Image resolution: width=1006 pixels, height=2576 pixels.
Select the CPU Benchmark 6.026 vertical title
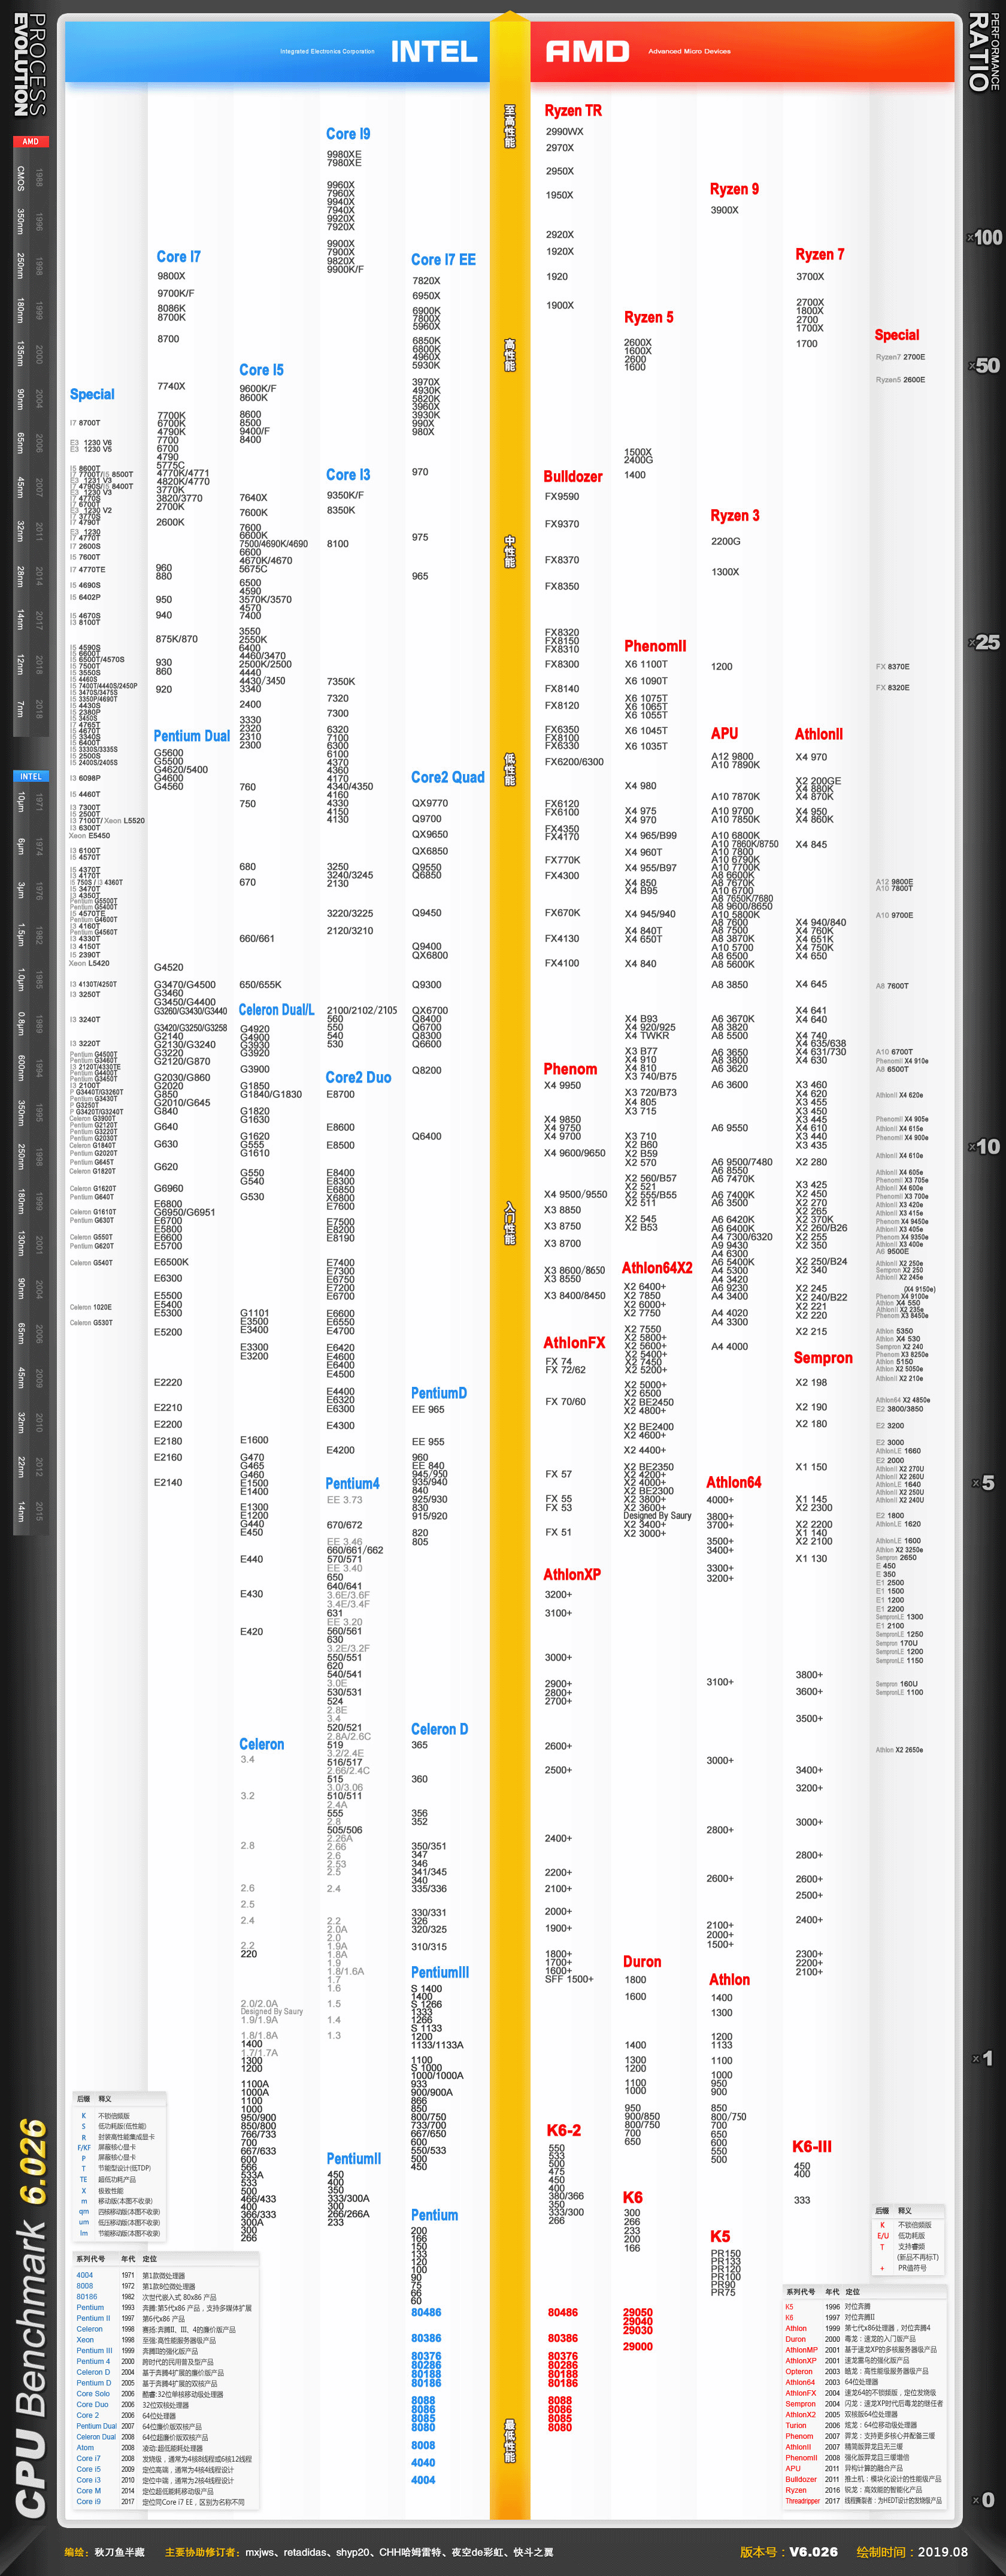tap(32, 2317)
